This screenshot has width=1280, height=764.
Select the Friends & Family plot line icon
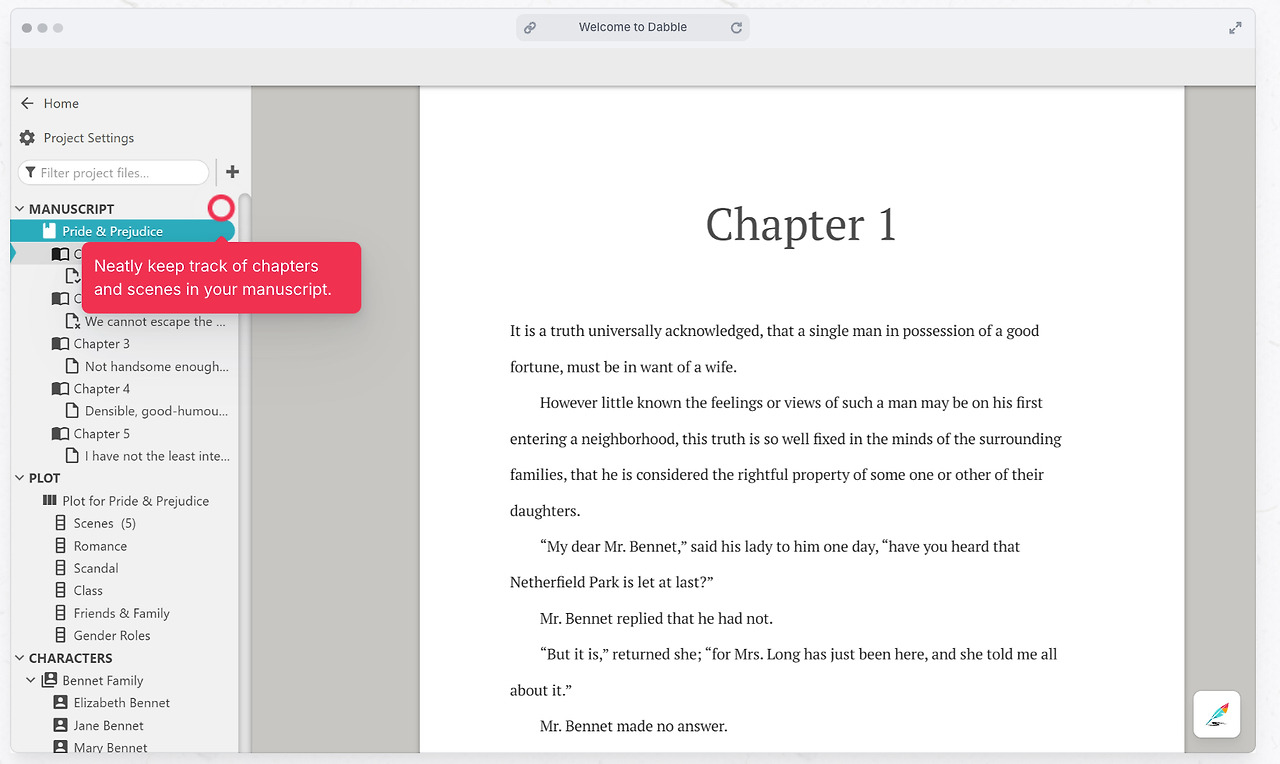(60, 613)
